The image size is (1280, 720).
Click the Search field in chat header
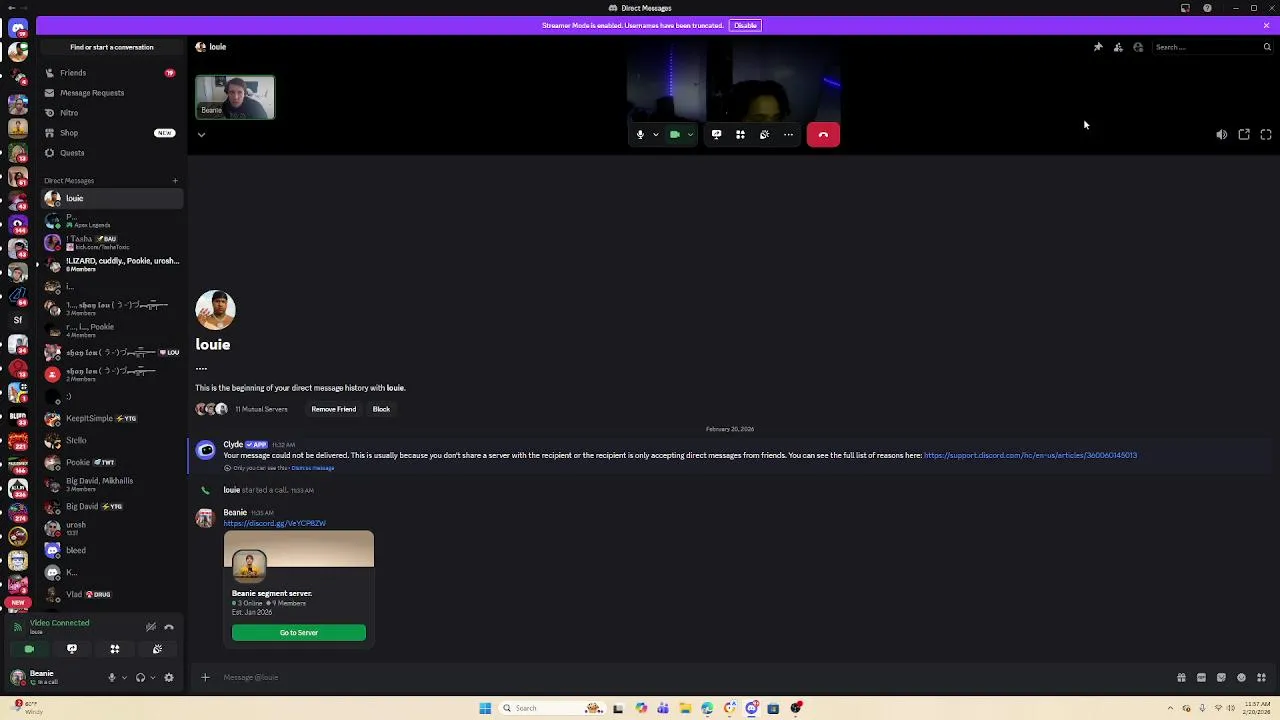pos(1212,47)
